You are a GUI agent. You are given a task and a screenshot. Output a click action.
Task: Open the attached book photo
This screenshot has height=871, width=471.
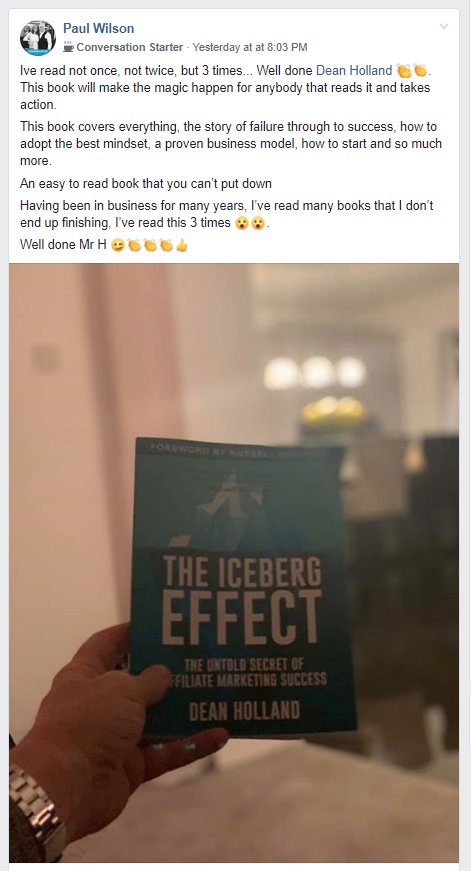[x=234, y=563]
